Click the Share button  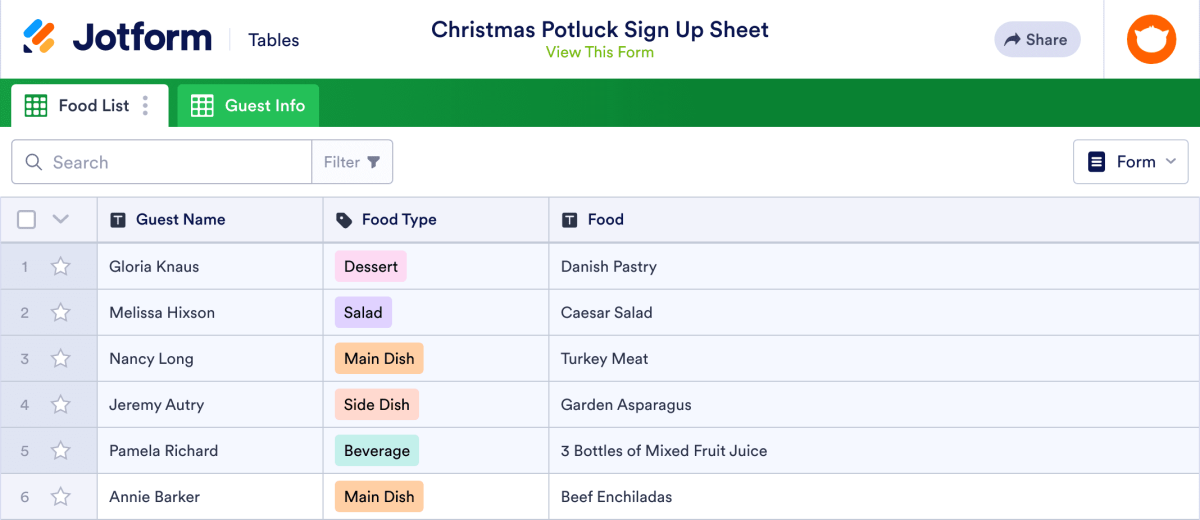tap(1037, 39)
